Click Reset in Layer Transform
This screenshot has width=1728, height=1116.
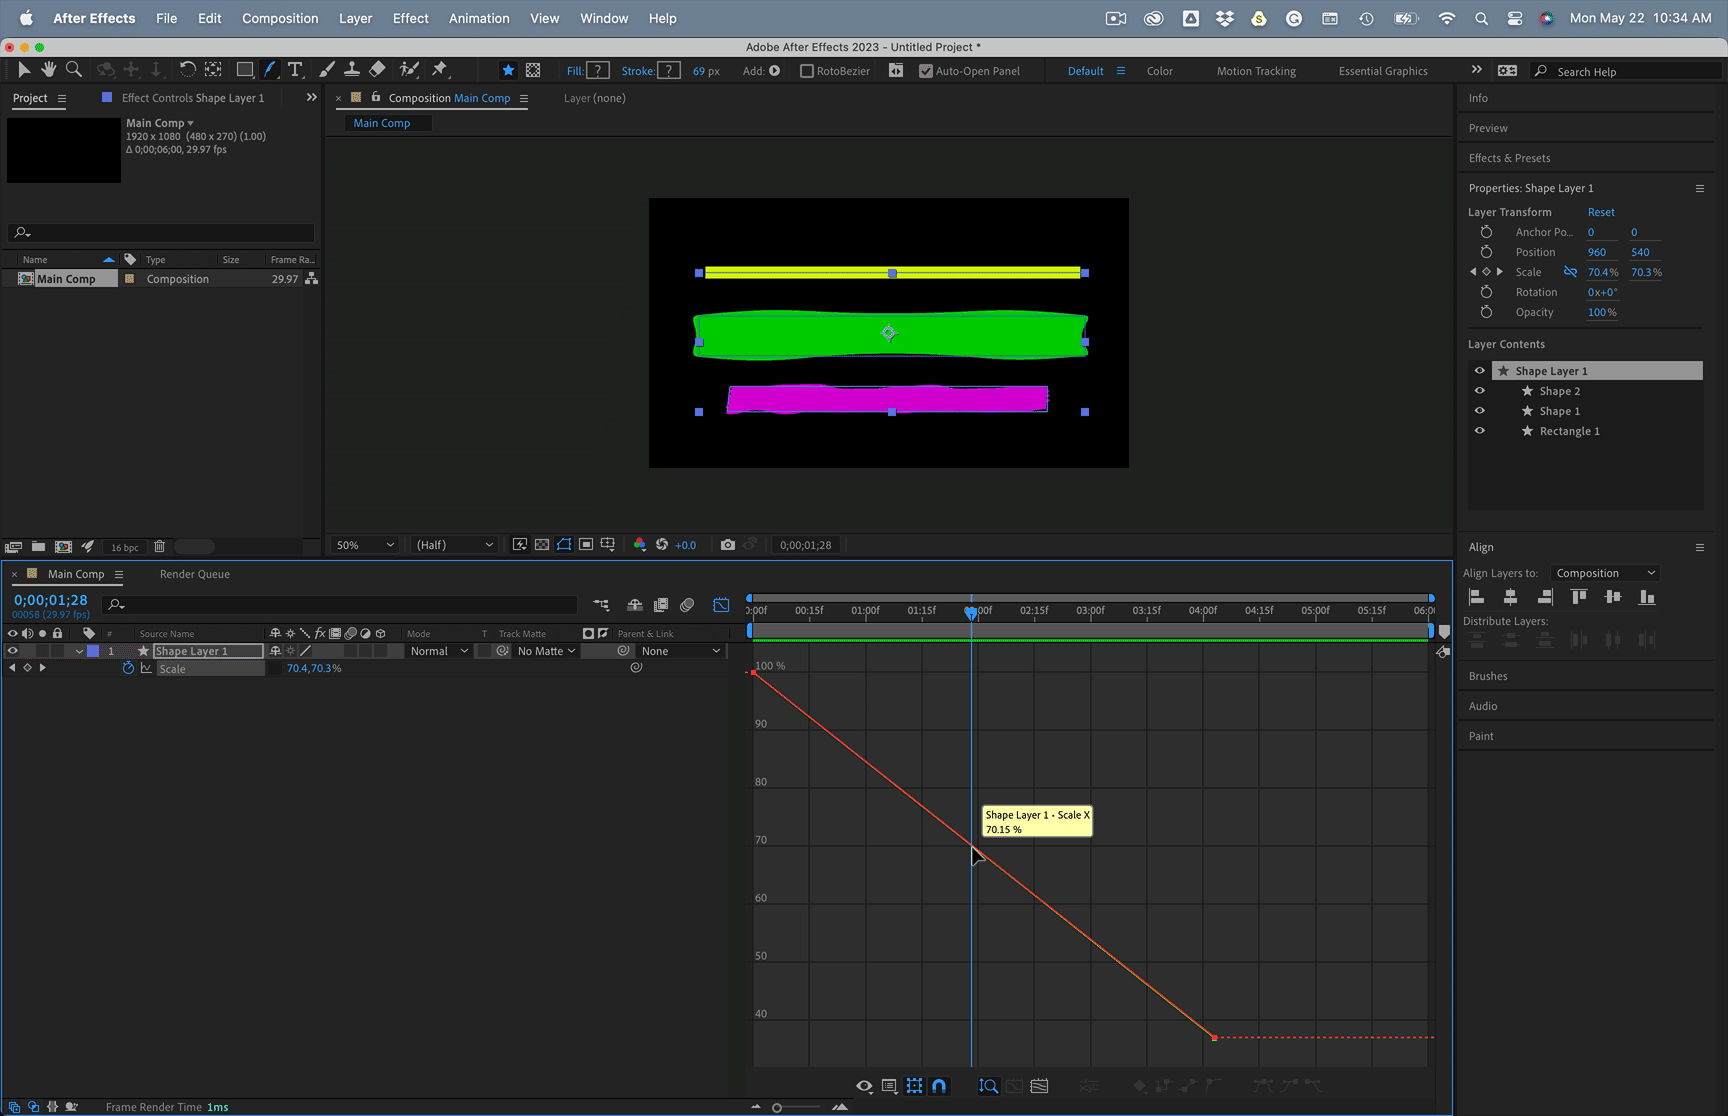1601,212
